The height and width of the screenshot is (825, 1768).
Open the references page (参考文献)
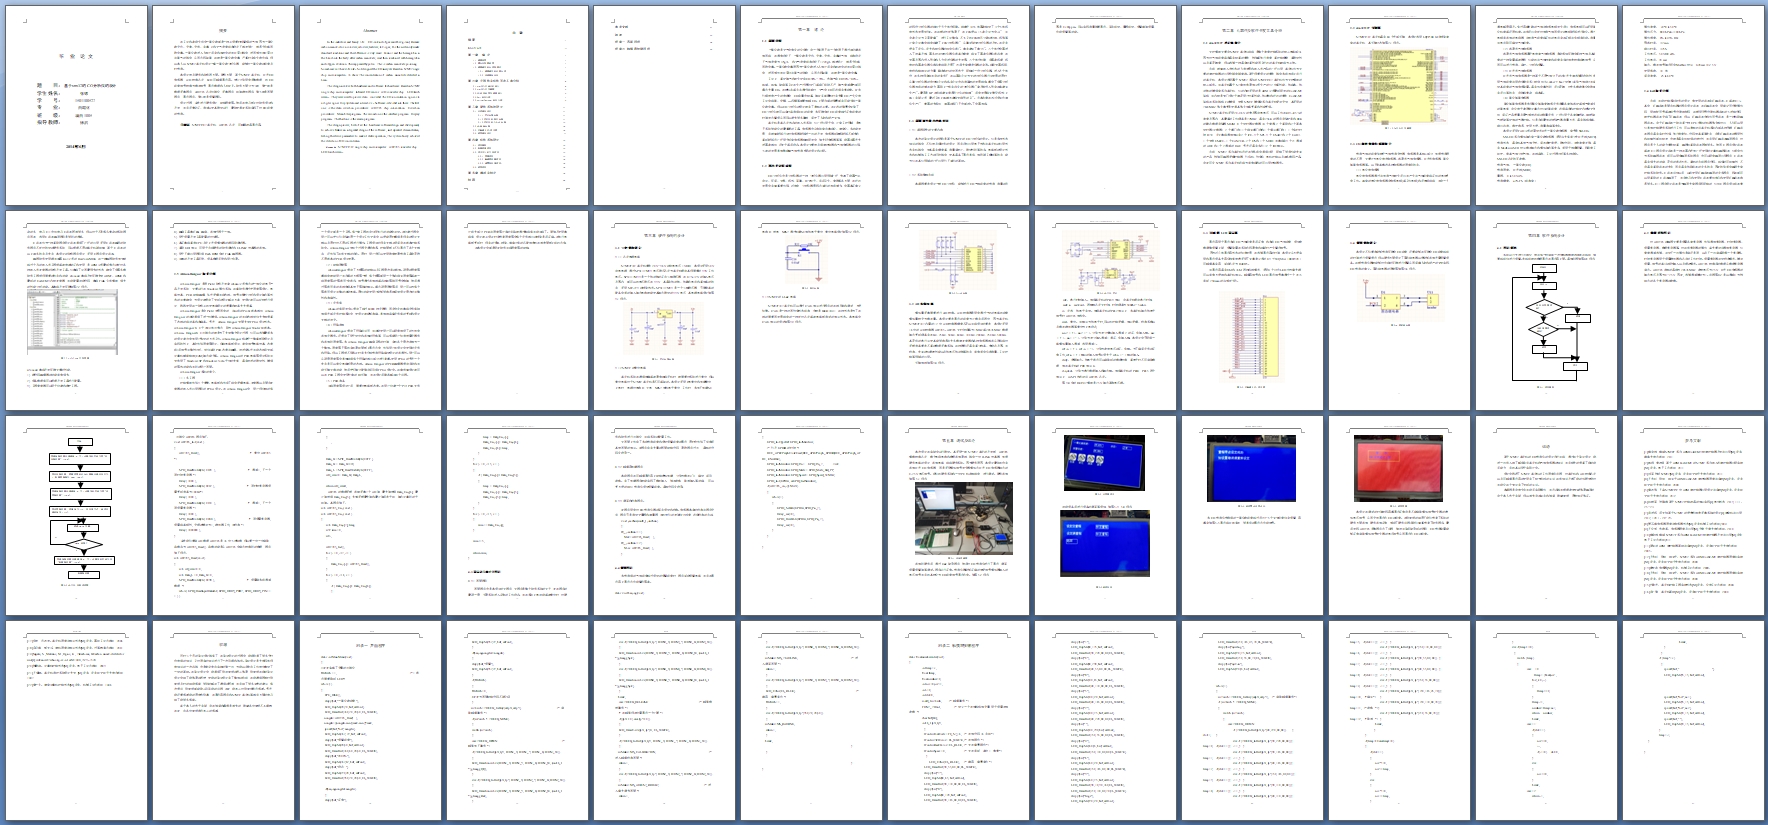click(x=1693, y=516)
